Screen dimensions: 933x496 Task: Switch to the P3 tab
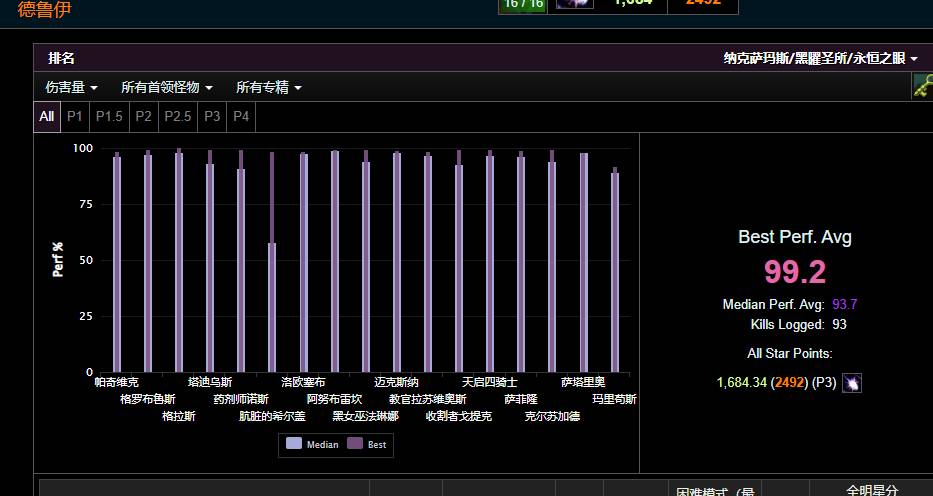pyautogui.click(x=212, y=117)
